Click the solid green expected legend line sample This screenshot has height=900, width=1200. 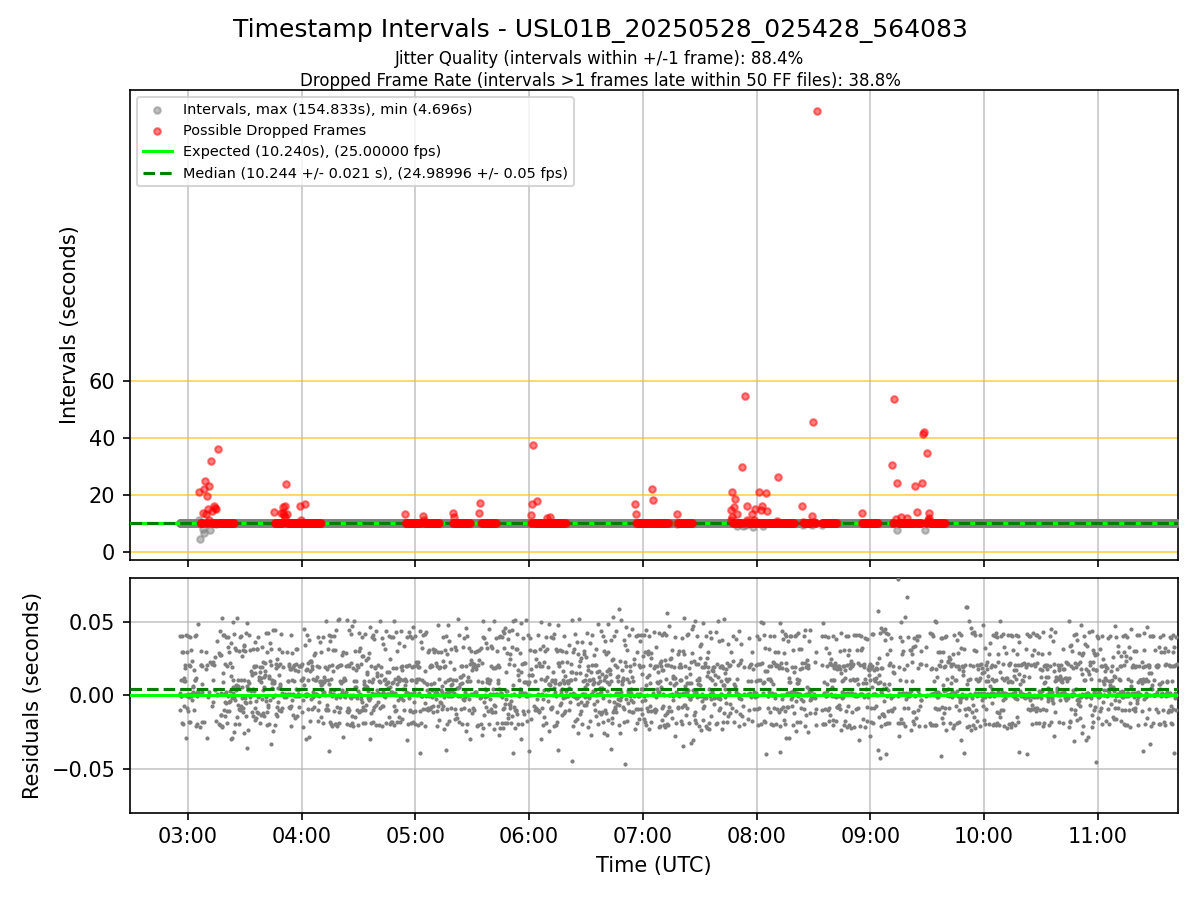click(158, 151)
